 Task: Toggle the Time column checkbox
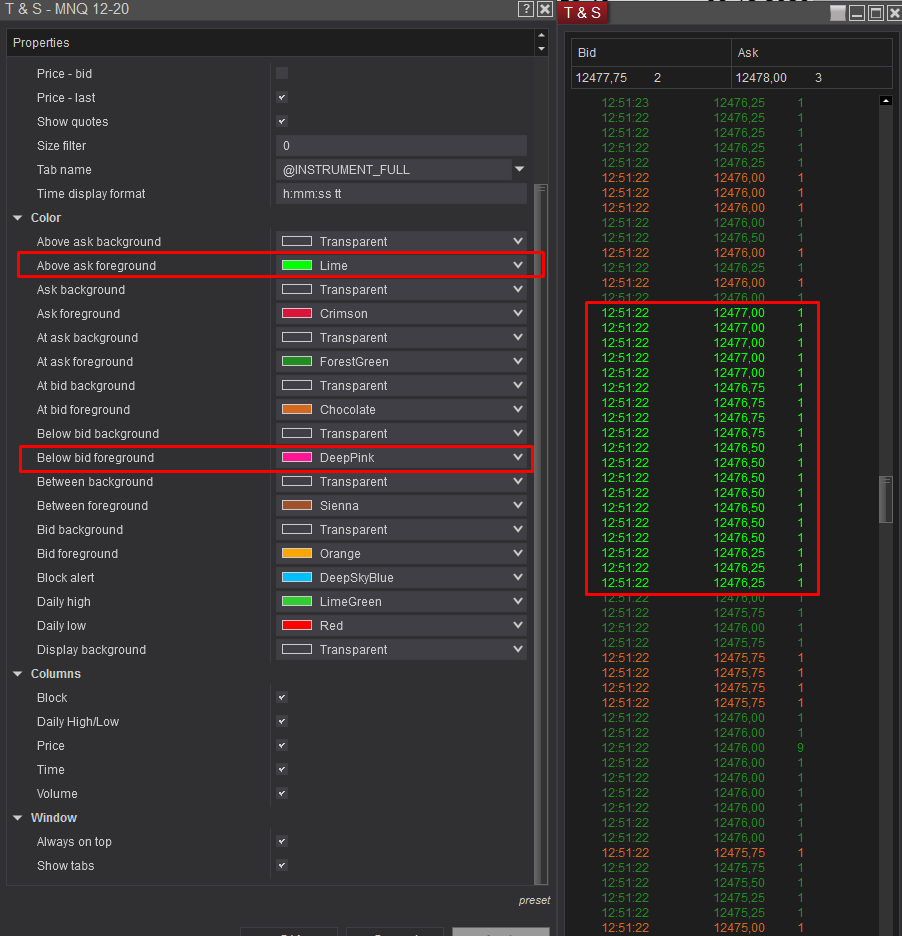click(282, 769)
